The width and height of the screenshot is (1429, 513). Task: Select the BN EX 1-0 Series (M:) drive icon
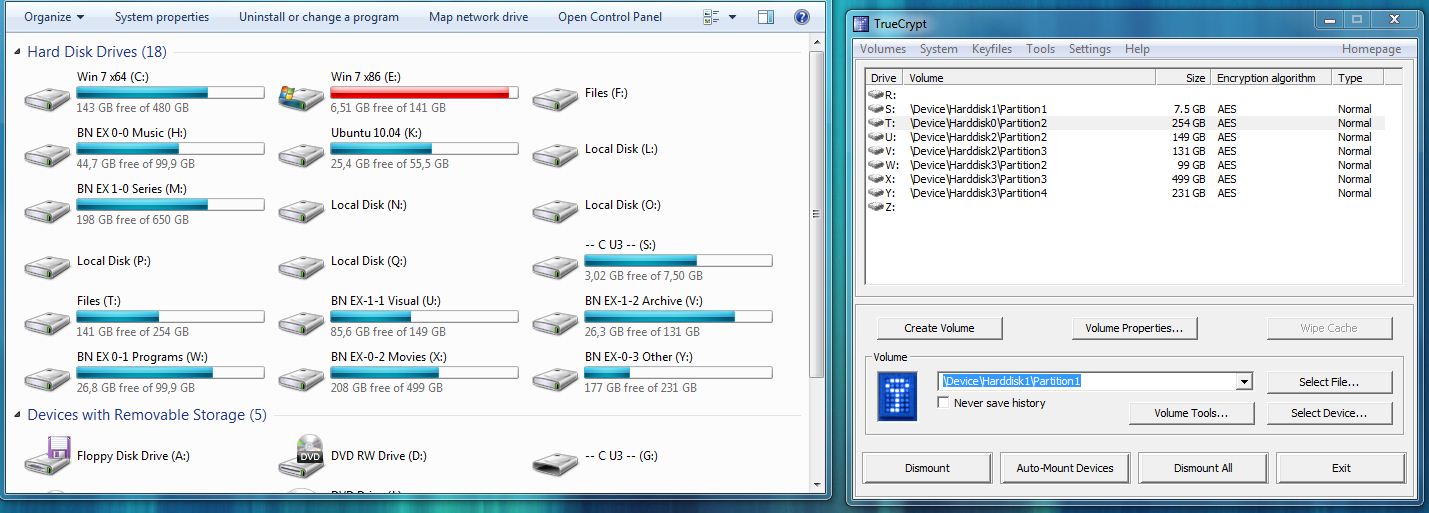point(46,210)
